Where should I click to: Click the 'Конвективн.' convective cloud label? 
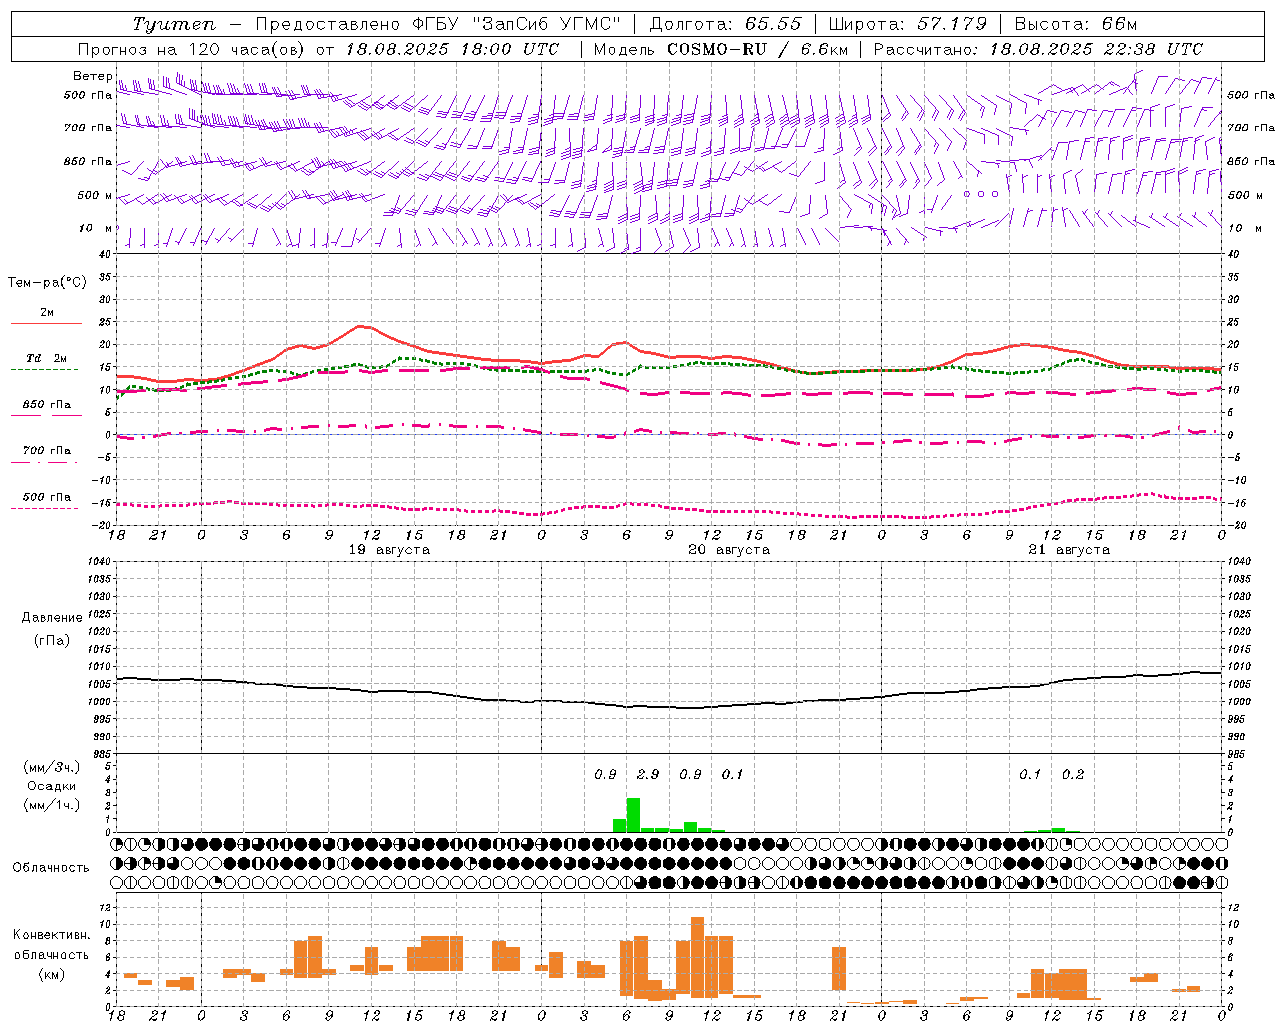[x=51, y=935]
